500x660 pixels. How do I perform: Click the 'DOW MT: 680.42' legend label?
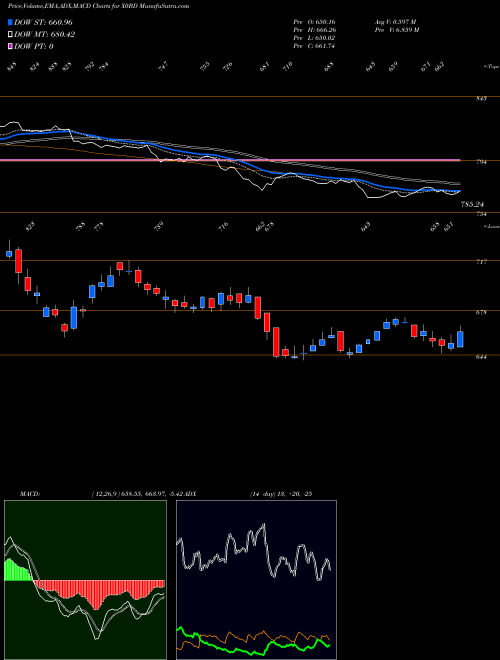(44, 34)
